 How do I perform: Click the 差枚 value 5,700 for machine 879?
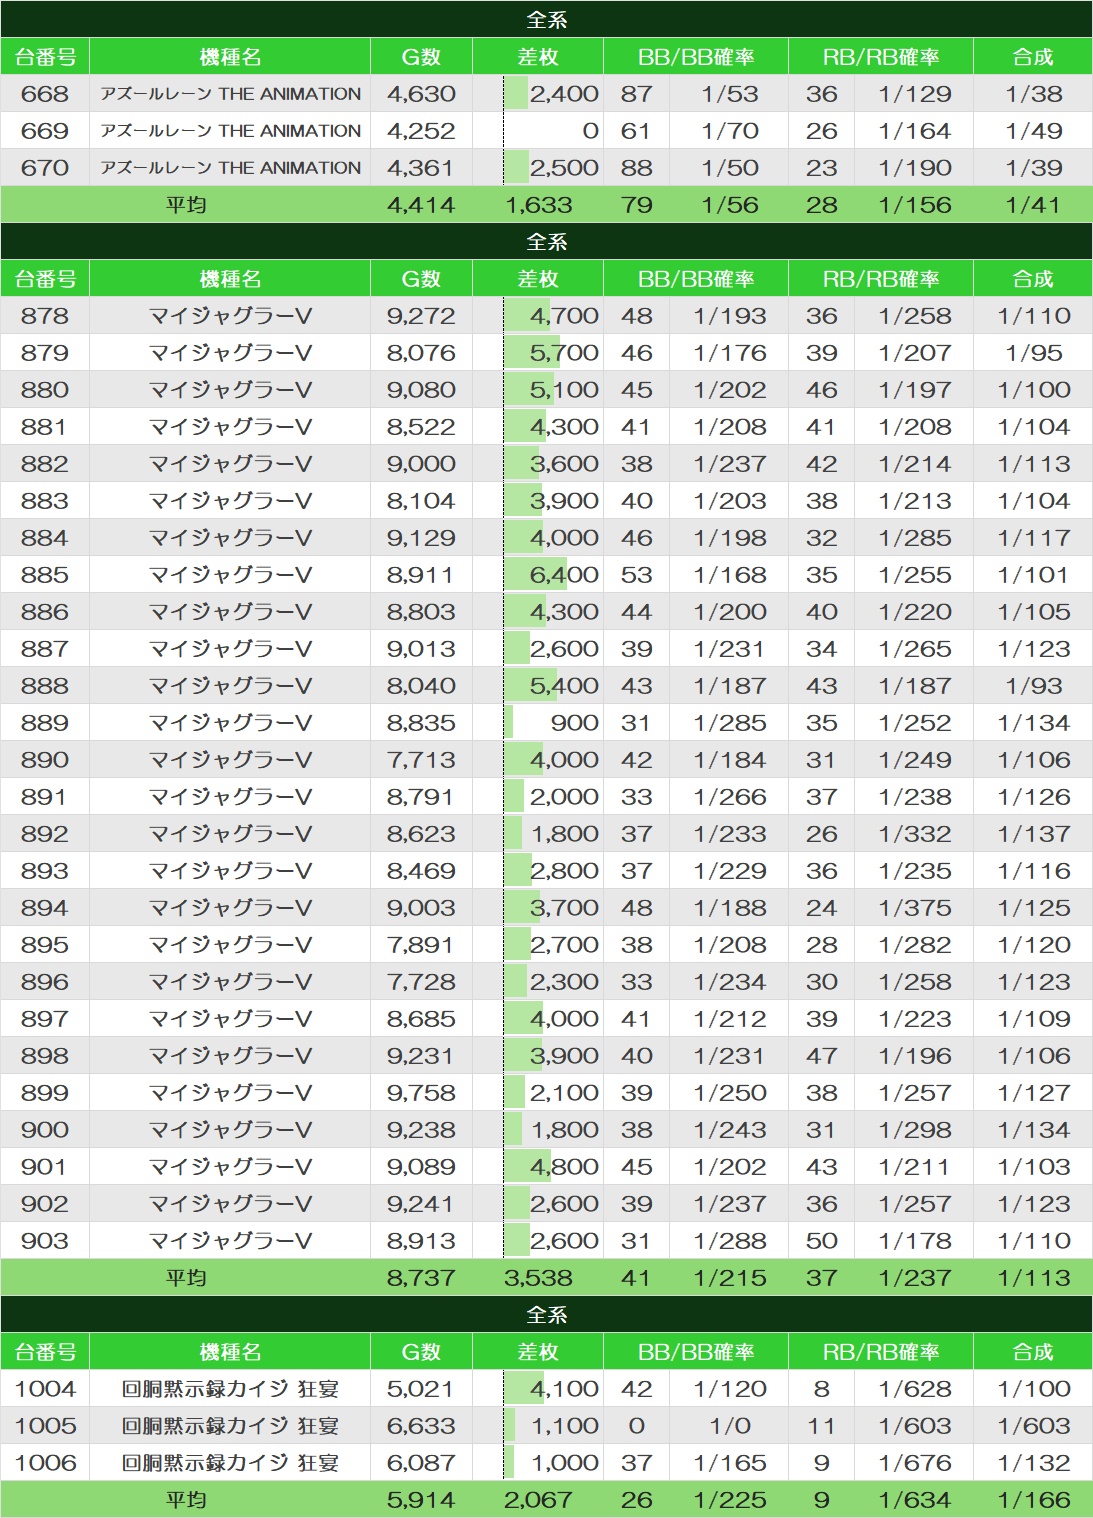tap(564, 353)
